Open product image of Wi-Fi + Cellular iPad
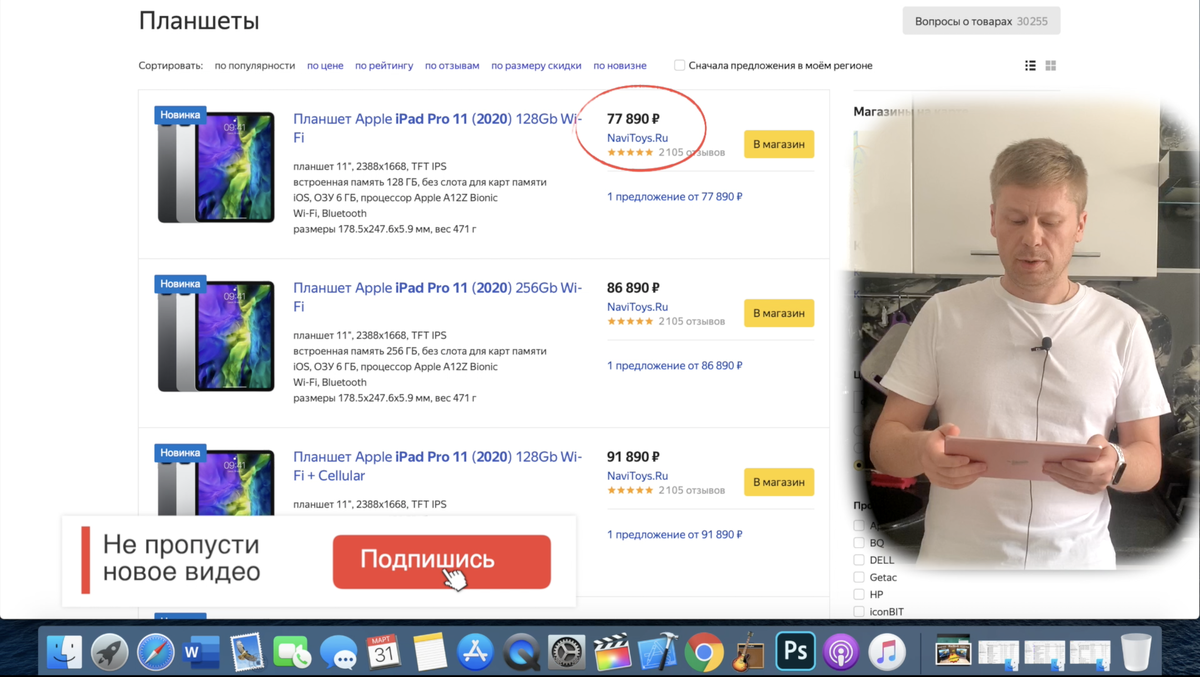1200x677 pixels. 216,482
